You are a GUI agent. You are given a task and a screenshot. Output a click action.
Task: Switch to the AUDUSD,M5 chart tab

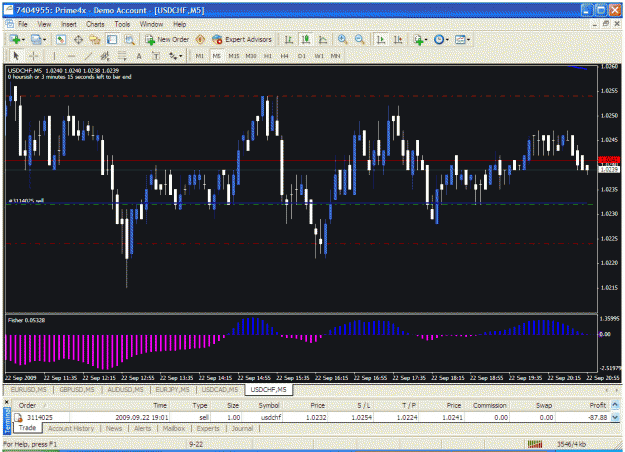[125, 389]
